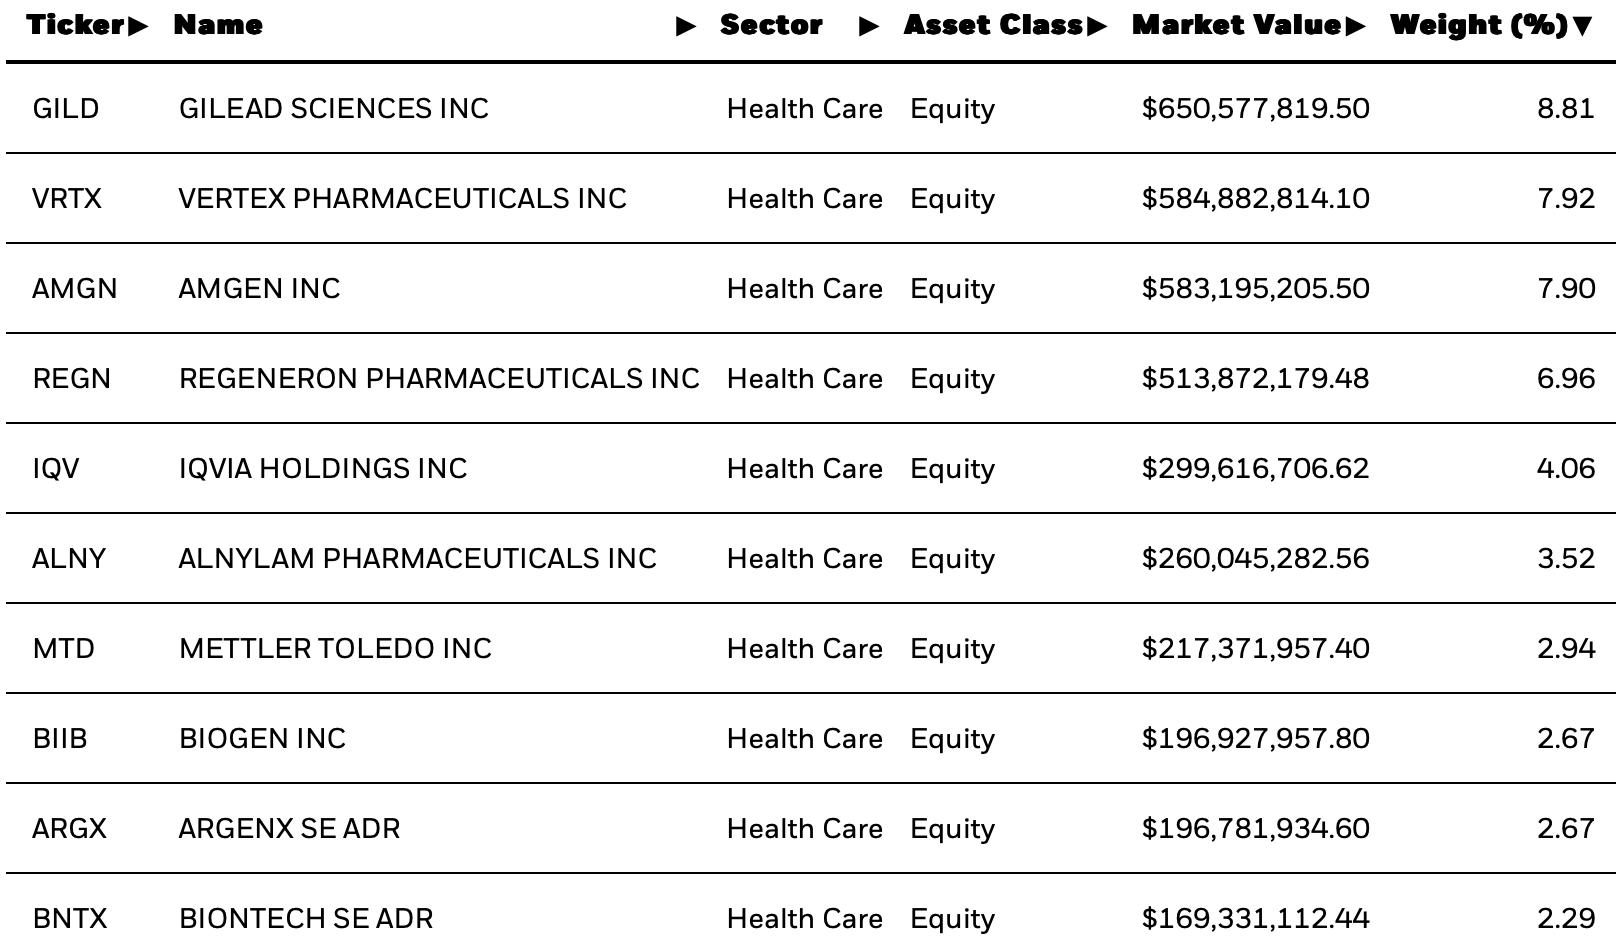Click the BIIB ticker cell
Screen dimensions: 1616x944
coord(60,738)
